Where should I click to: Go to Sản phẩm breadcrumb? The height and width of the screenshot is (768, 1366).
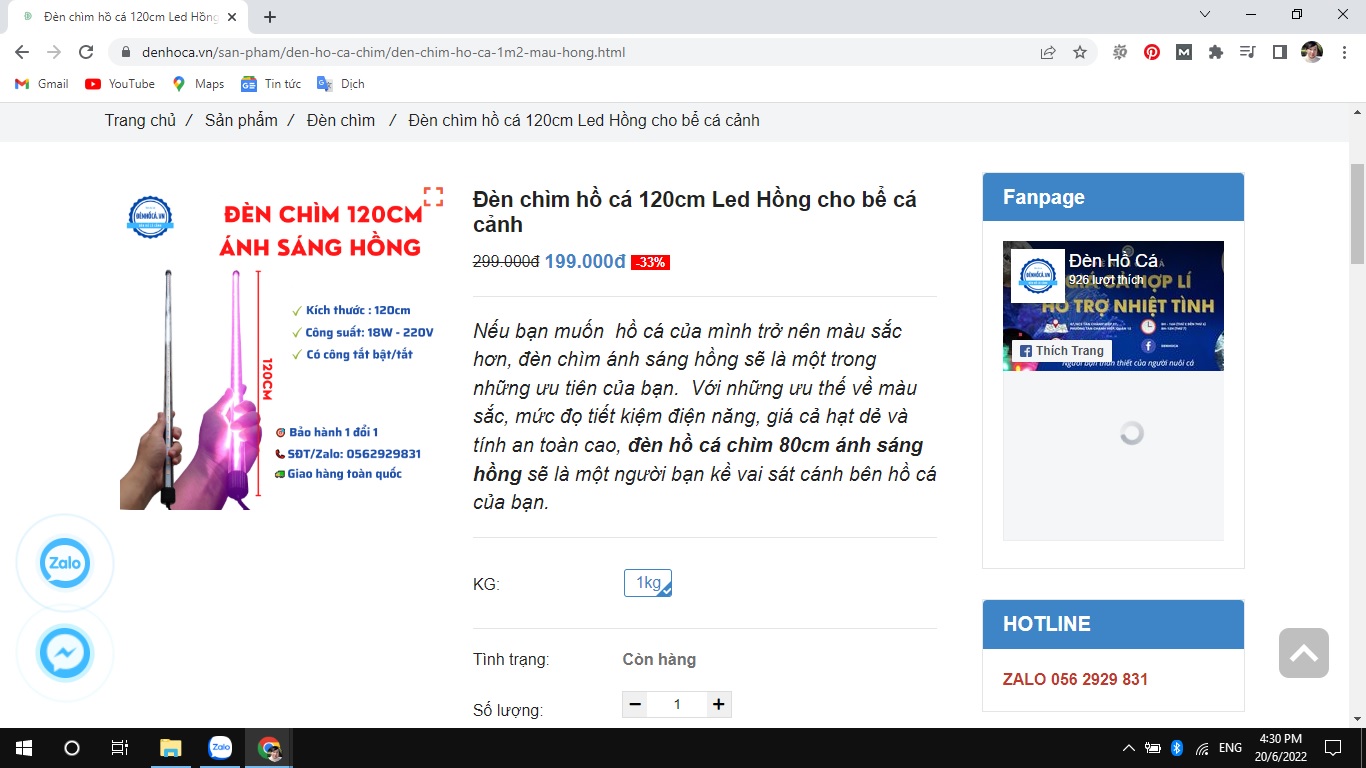241,120
